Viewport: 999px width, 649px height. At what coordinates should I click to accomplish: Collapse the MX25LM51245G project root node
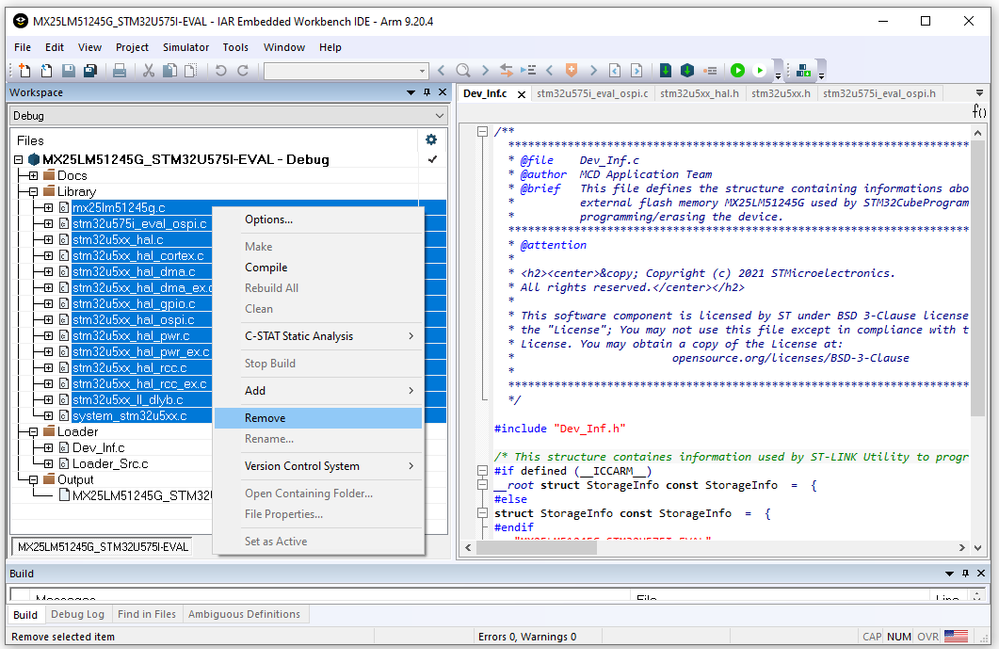(18, 159)
